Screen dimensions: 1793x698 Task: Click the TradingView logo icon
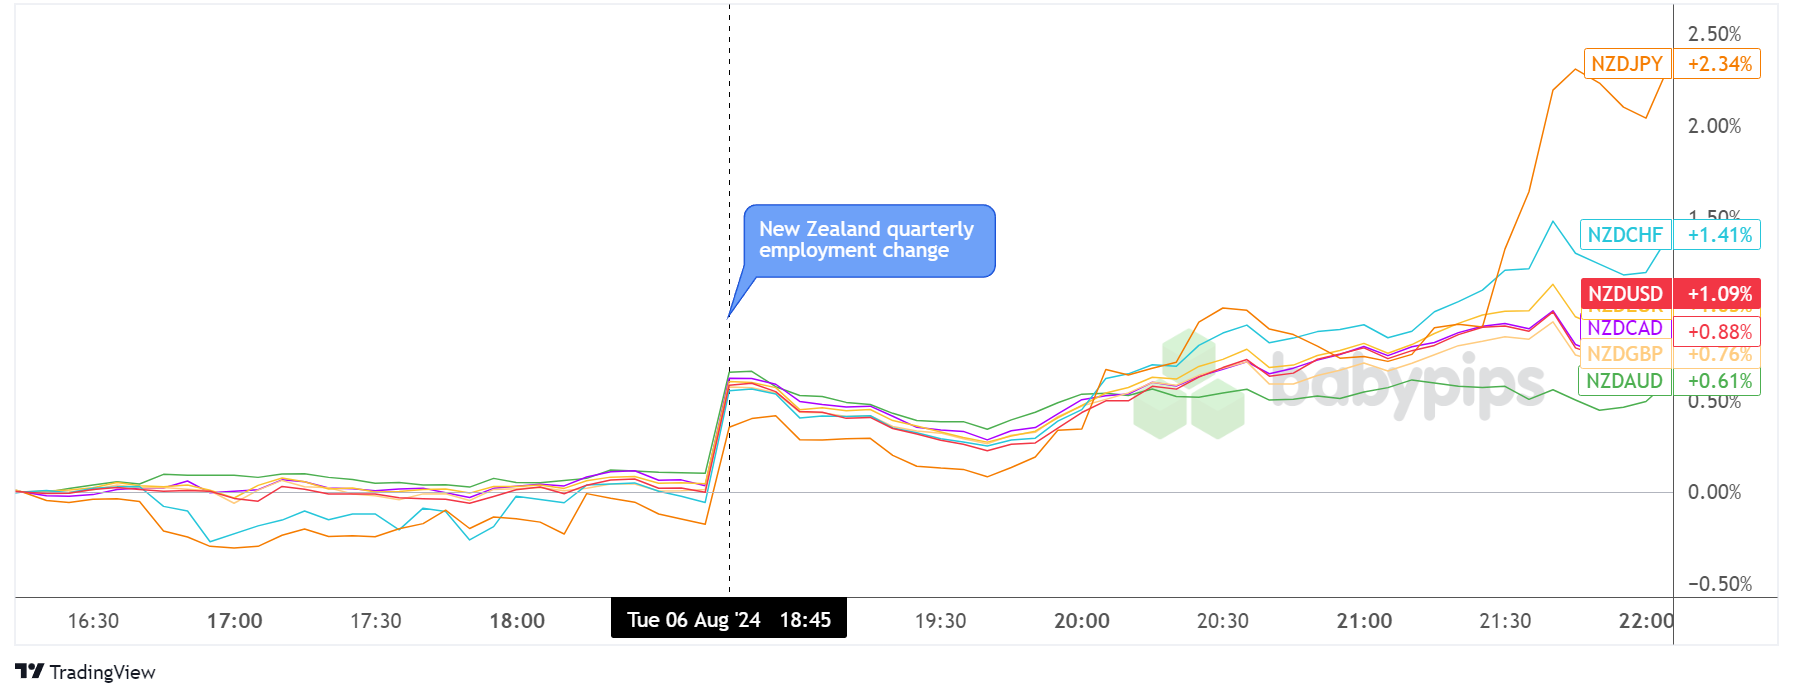point(29,671)
